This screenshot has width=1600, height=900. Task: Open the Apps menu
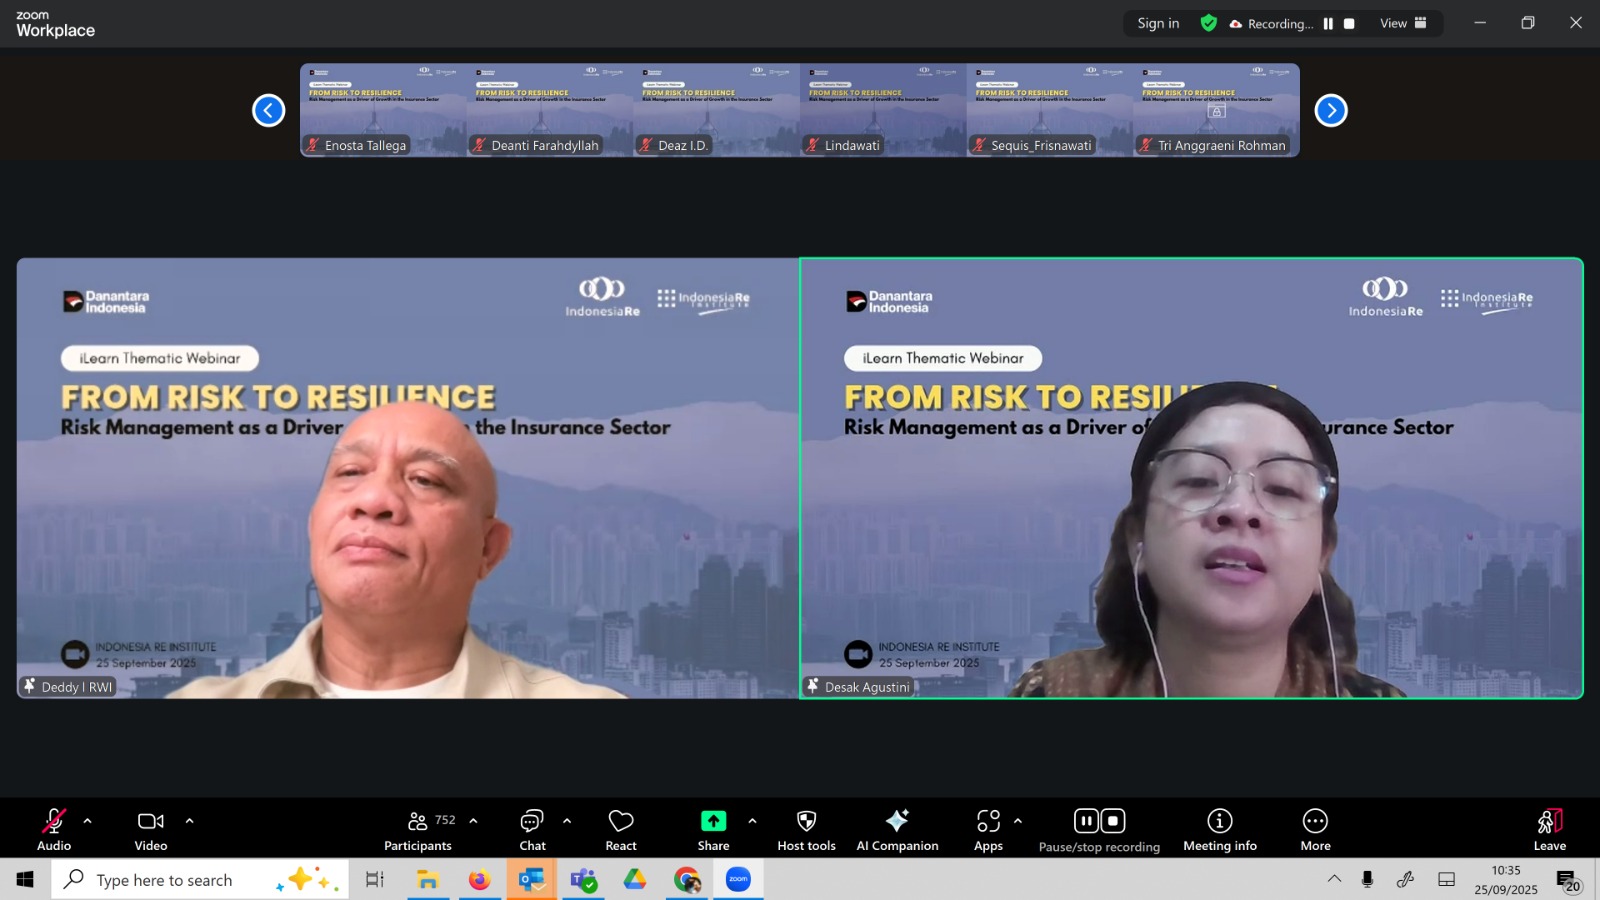(x=988, y=829)
